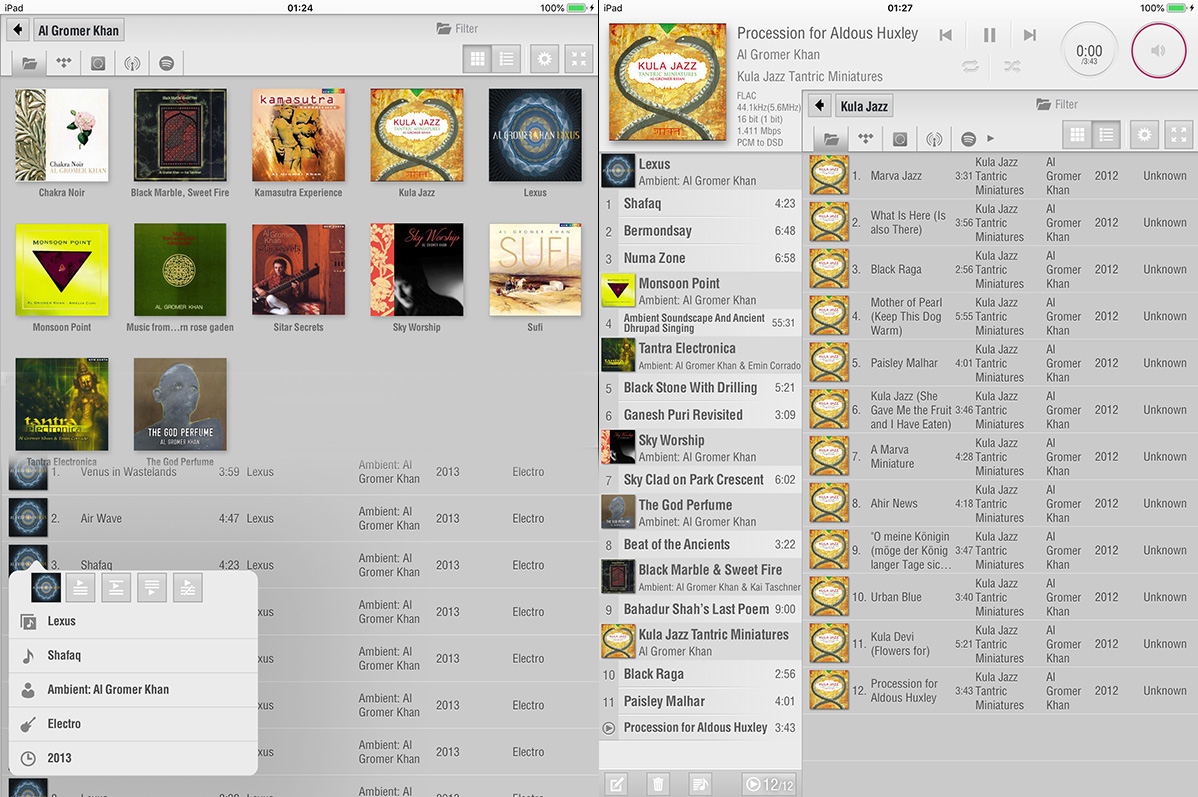
Task: Toggle shuffle playback mode
Action: point(1012,67)
